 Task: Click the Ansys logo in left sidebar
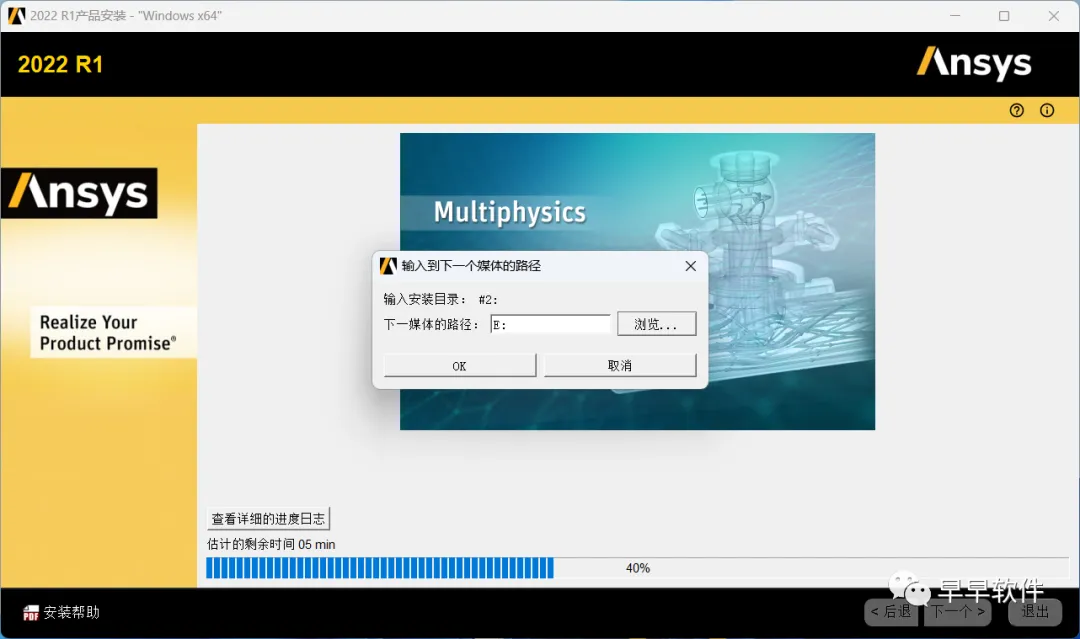pyautogui.click(x=79, y=193)
